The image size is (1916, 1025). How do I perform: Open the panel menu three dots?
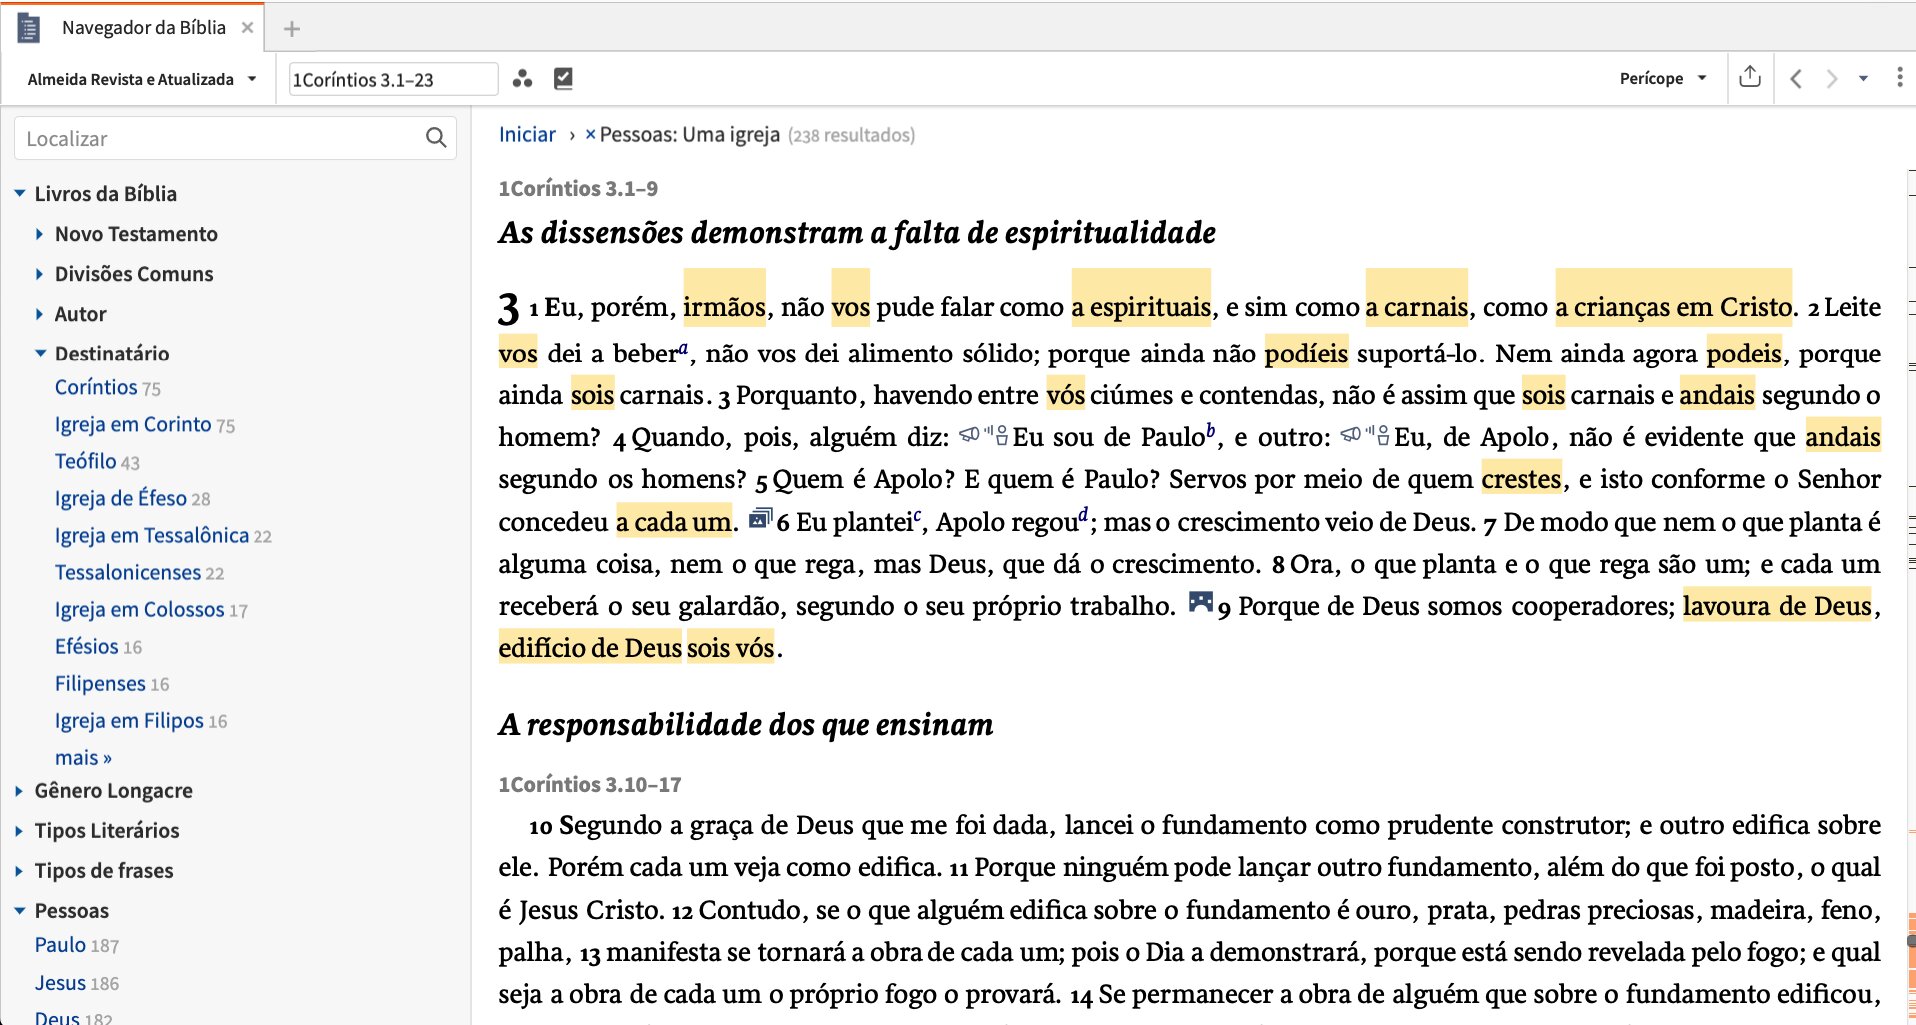1899,78
